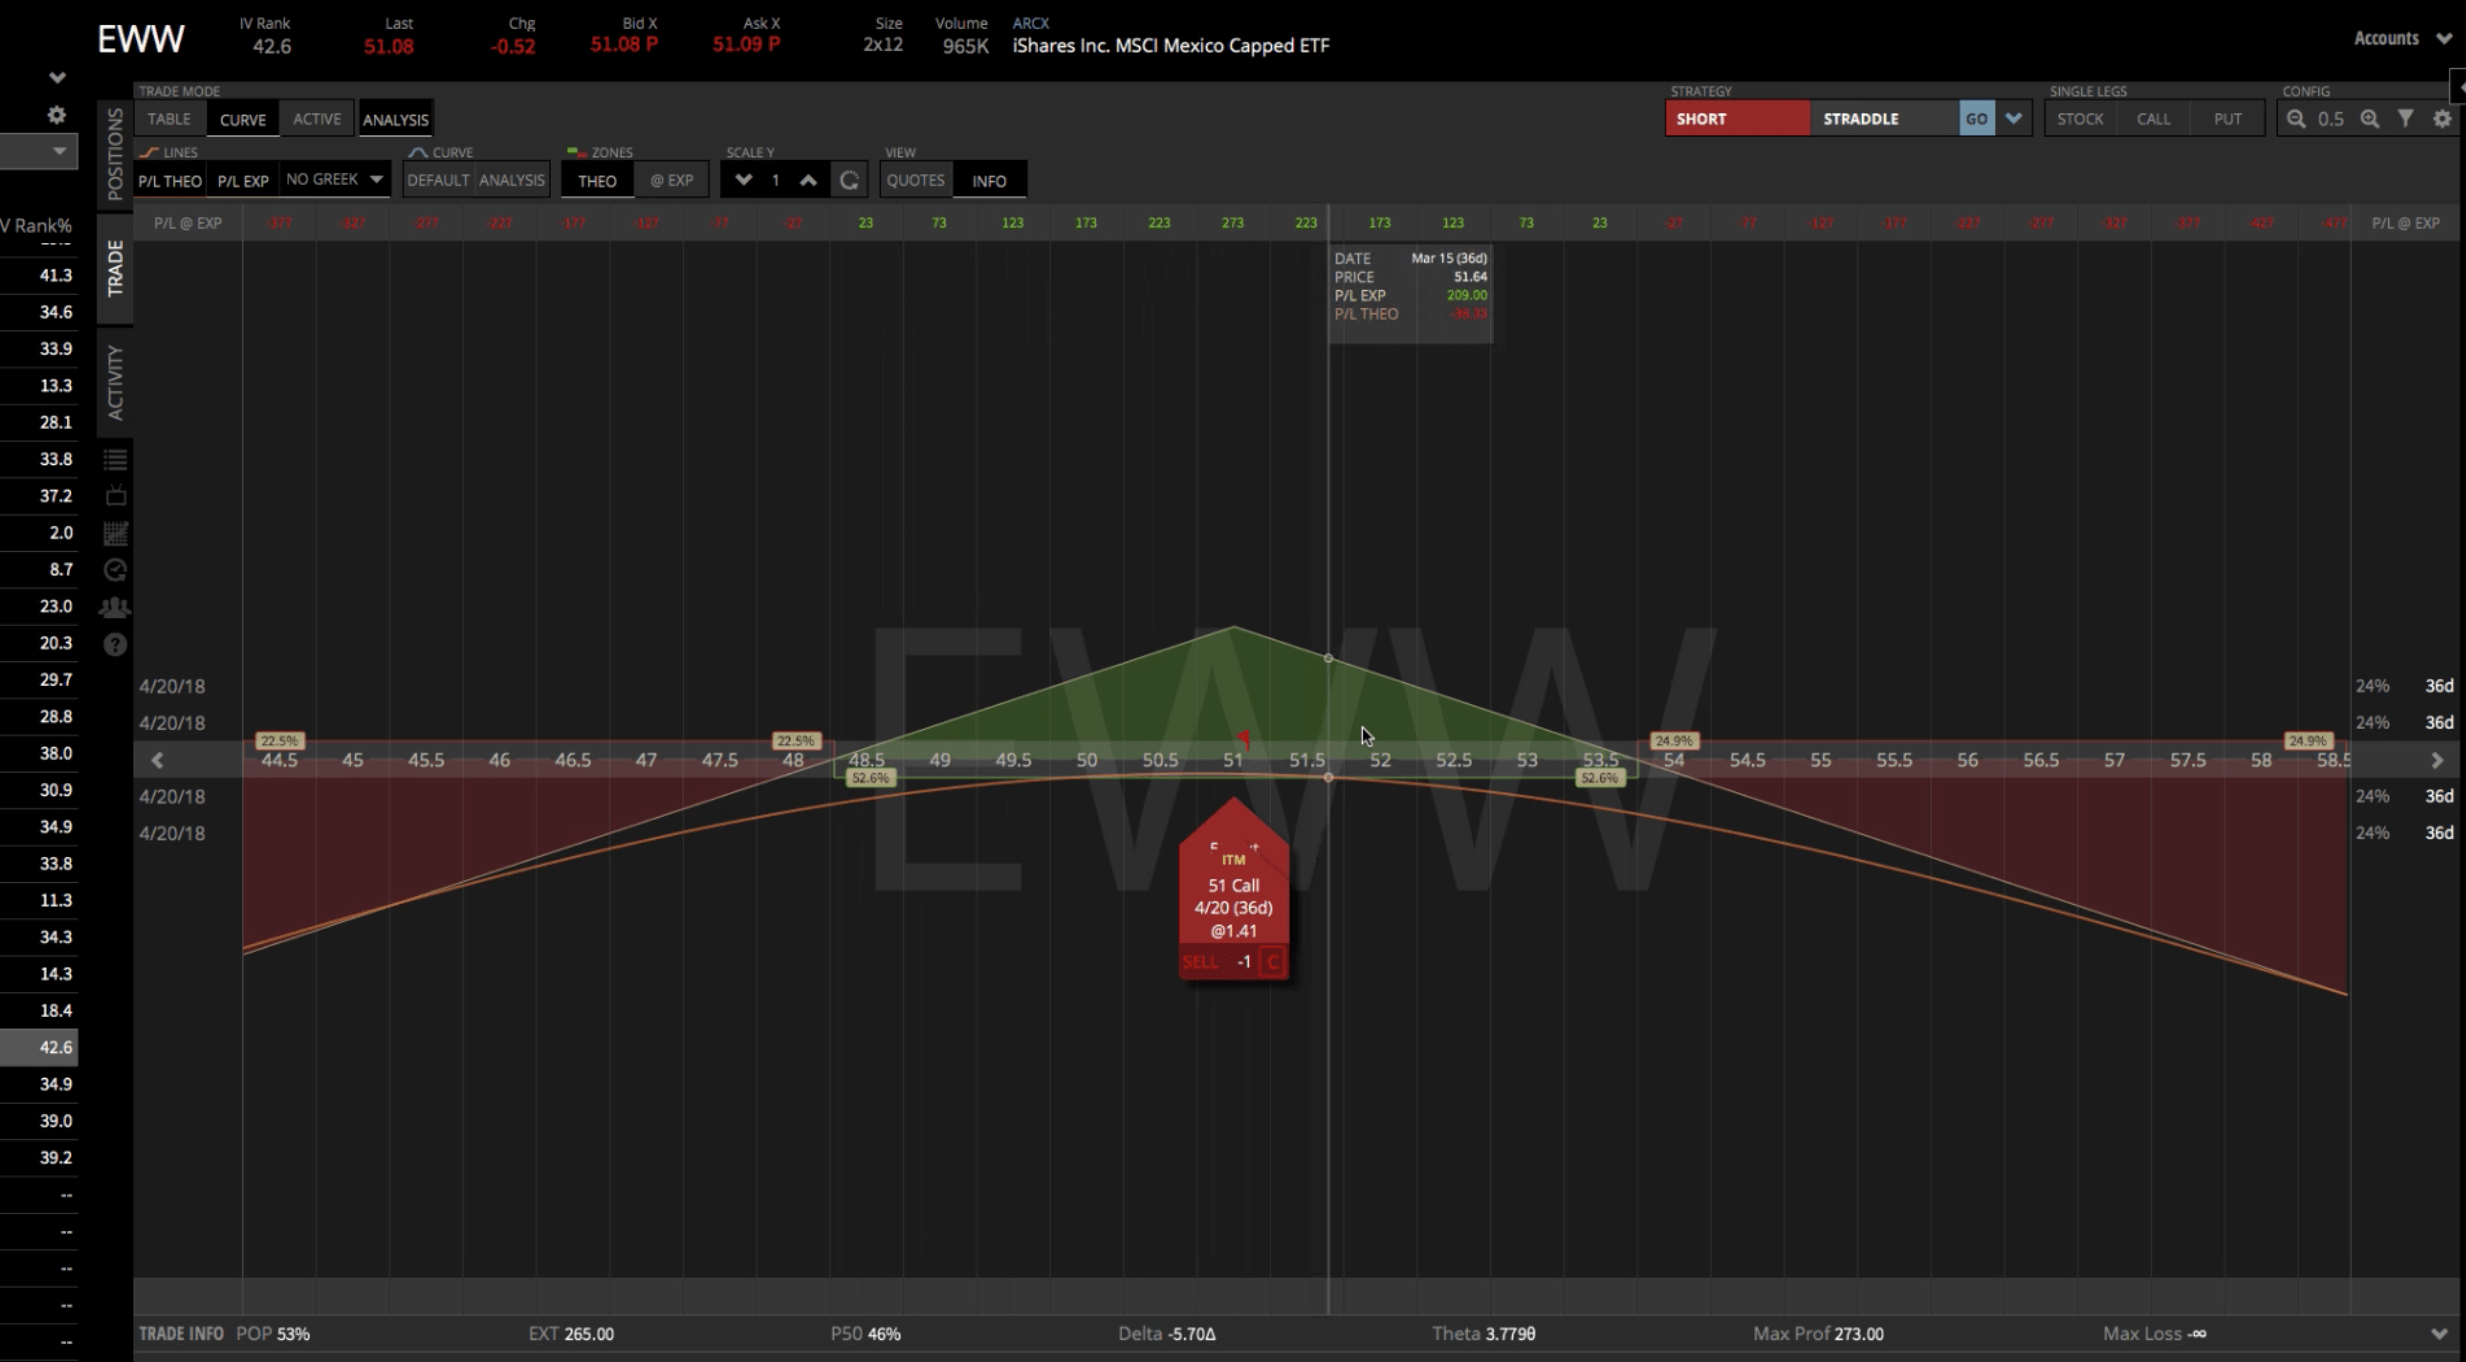The height and width of the screenshot is (1362, 2466).
Task: Select the Analysis curve option
Action: pyautogui.click(x=512, y=180)
